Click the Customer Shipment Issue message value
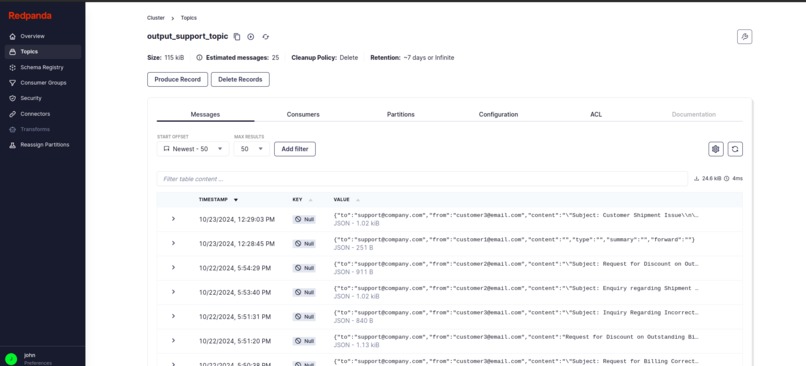 [516, 215]
